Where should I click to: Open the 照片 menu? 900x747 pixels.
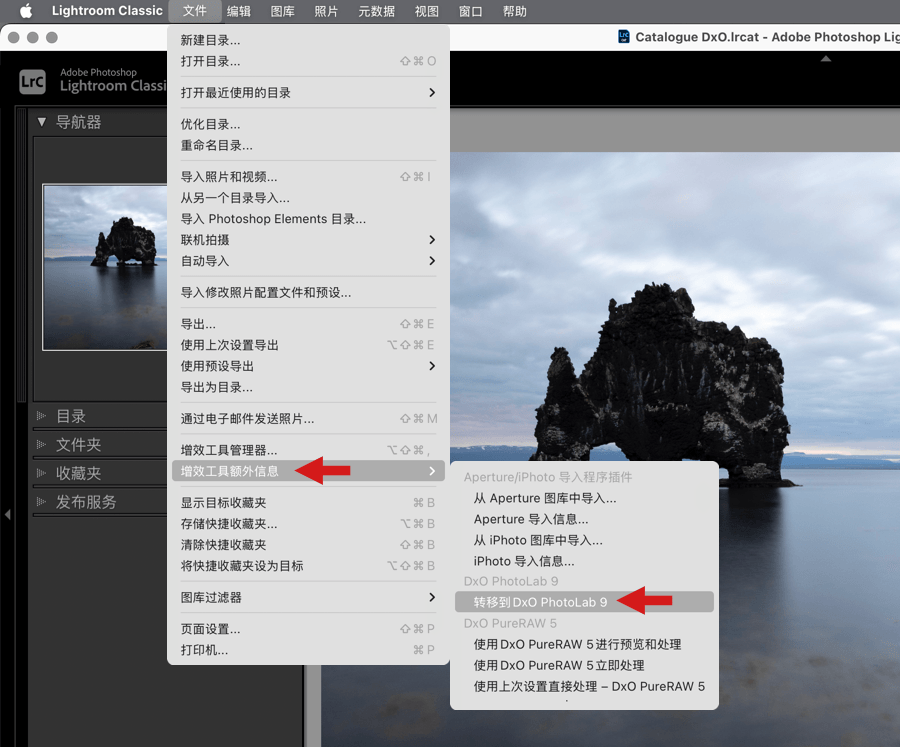[x=326, y=11]
